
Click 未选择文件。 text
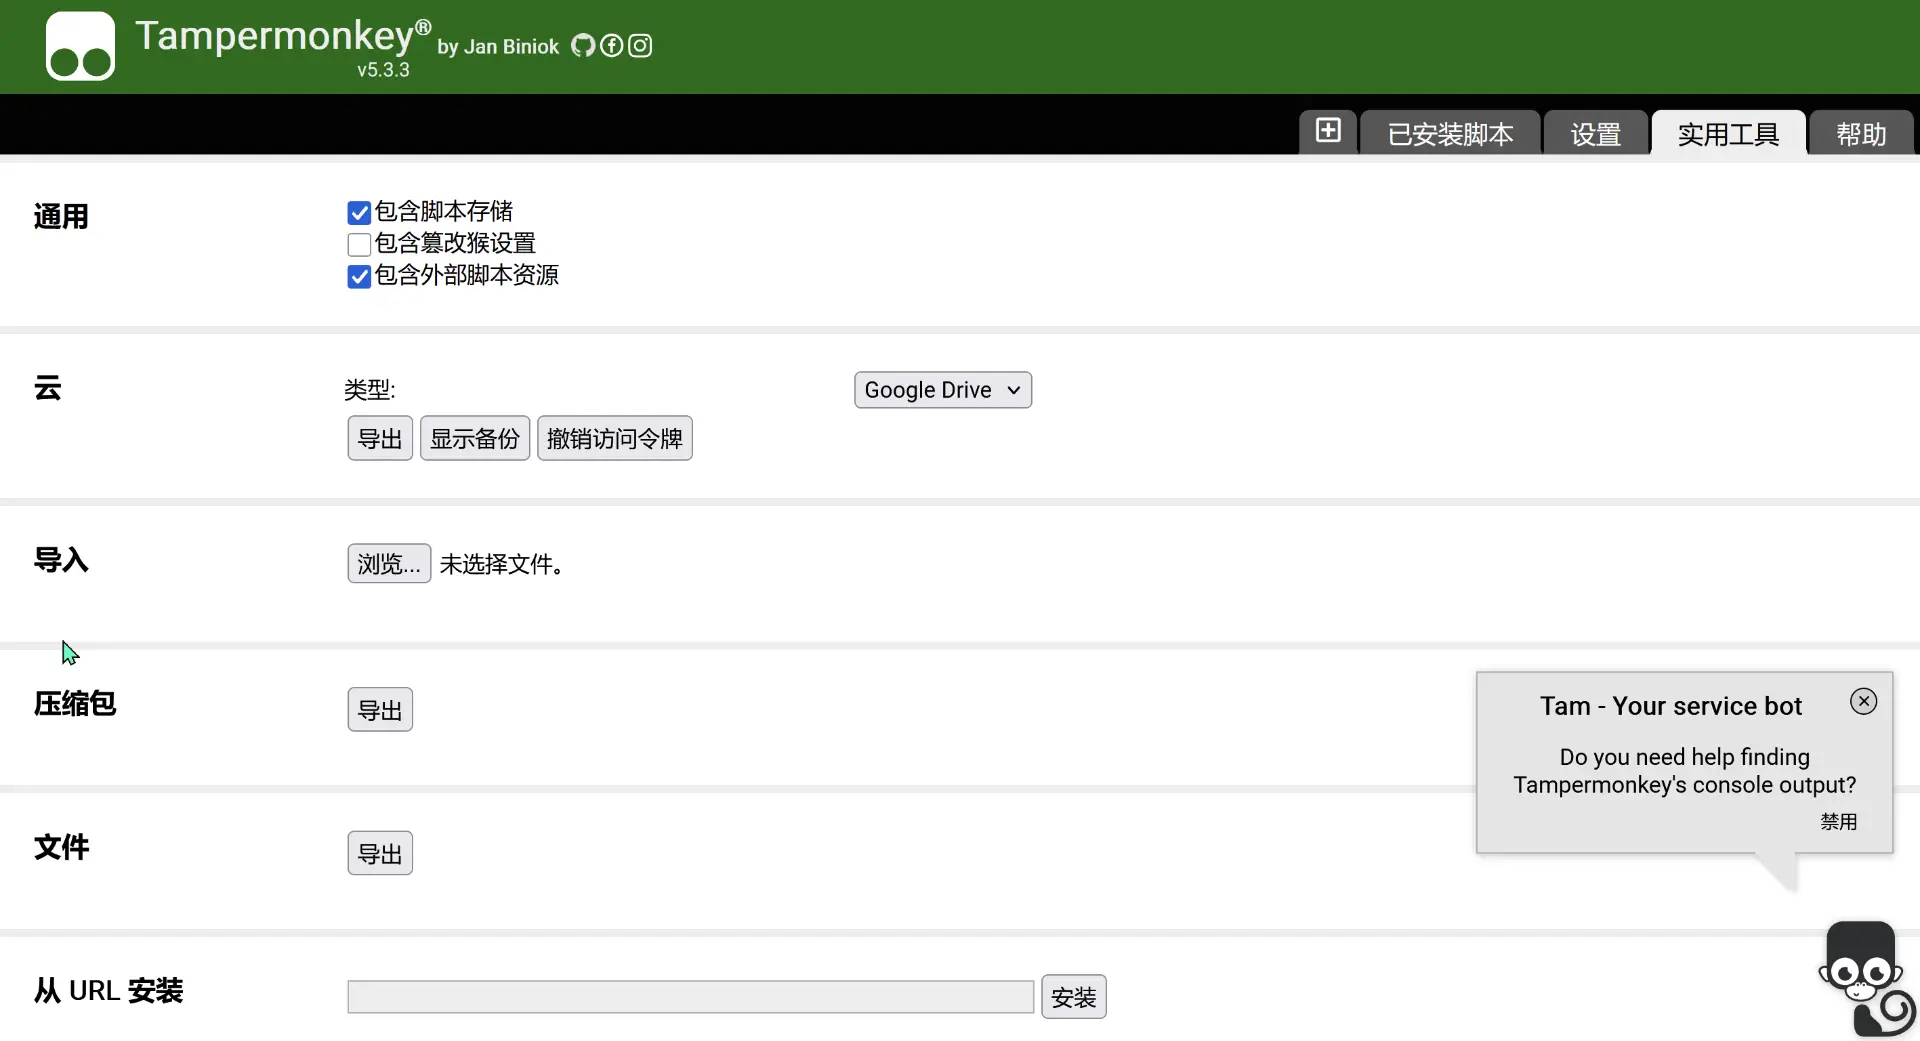503,564
